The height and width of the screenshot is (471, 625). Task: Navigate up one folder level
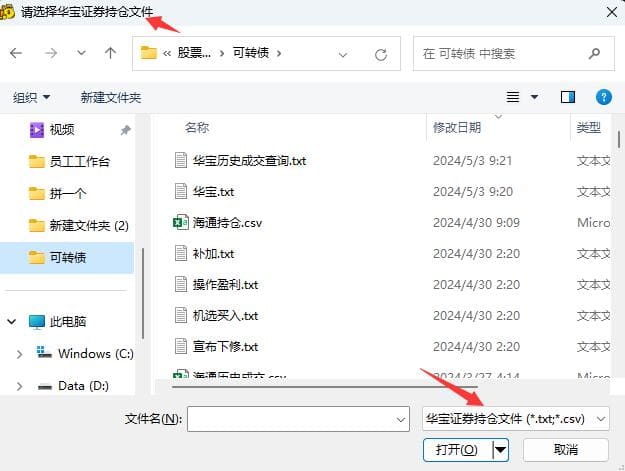point(110,53)
